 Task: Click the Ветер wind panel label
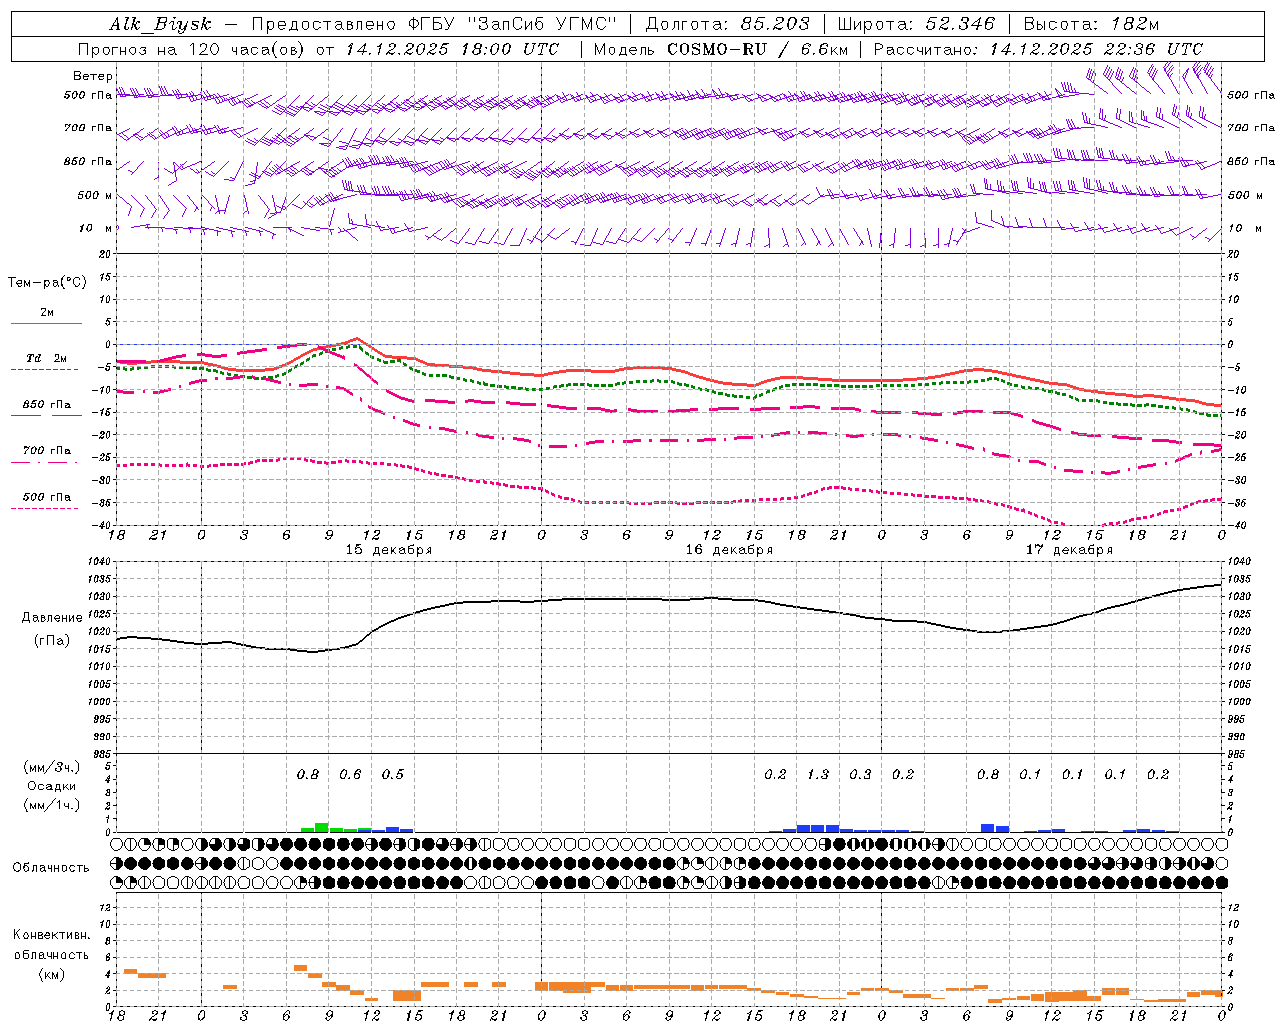pyautogui.click(x=93, y=76)
